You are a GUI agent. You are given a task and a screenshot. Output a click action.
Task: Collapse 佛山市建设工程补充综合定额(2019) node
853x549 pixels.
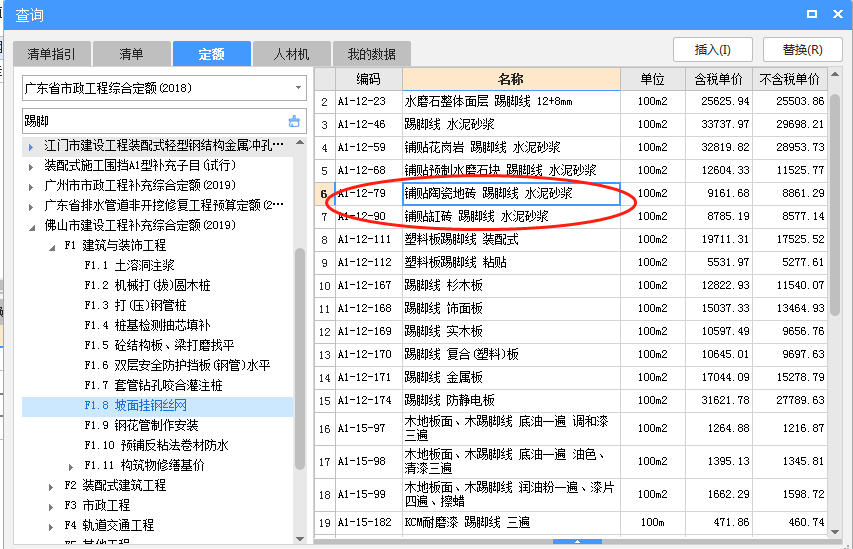(32, 227)
